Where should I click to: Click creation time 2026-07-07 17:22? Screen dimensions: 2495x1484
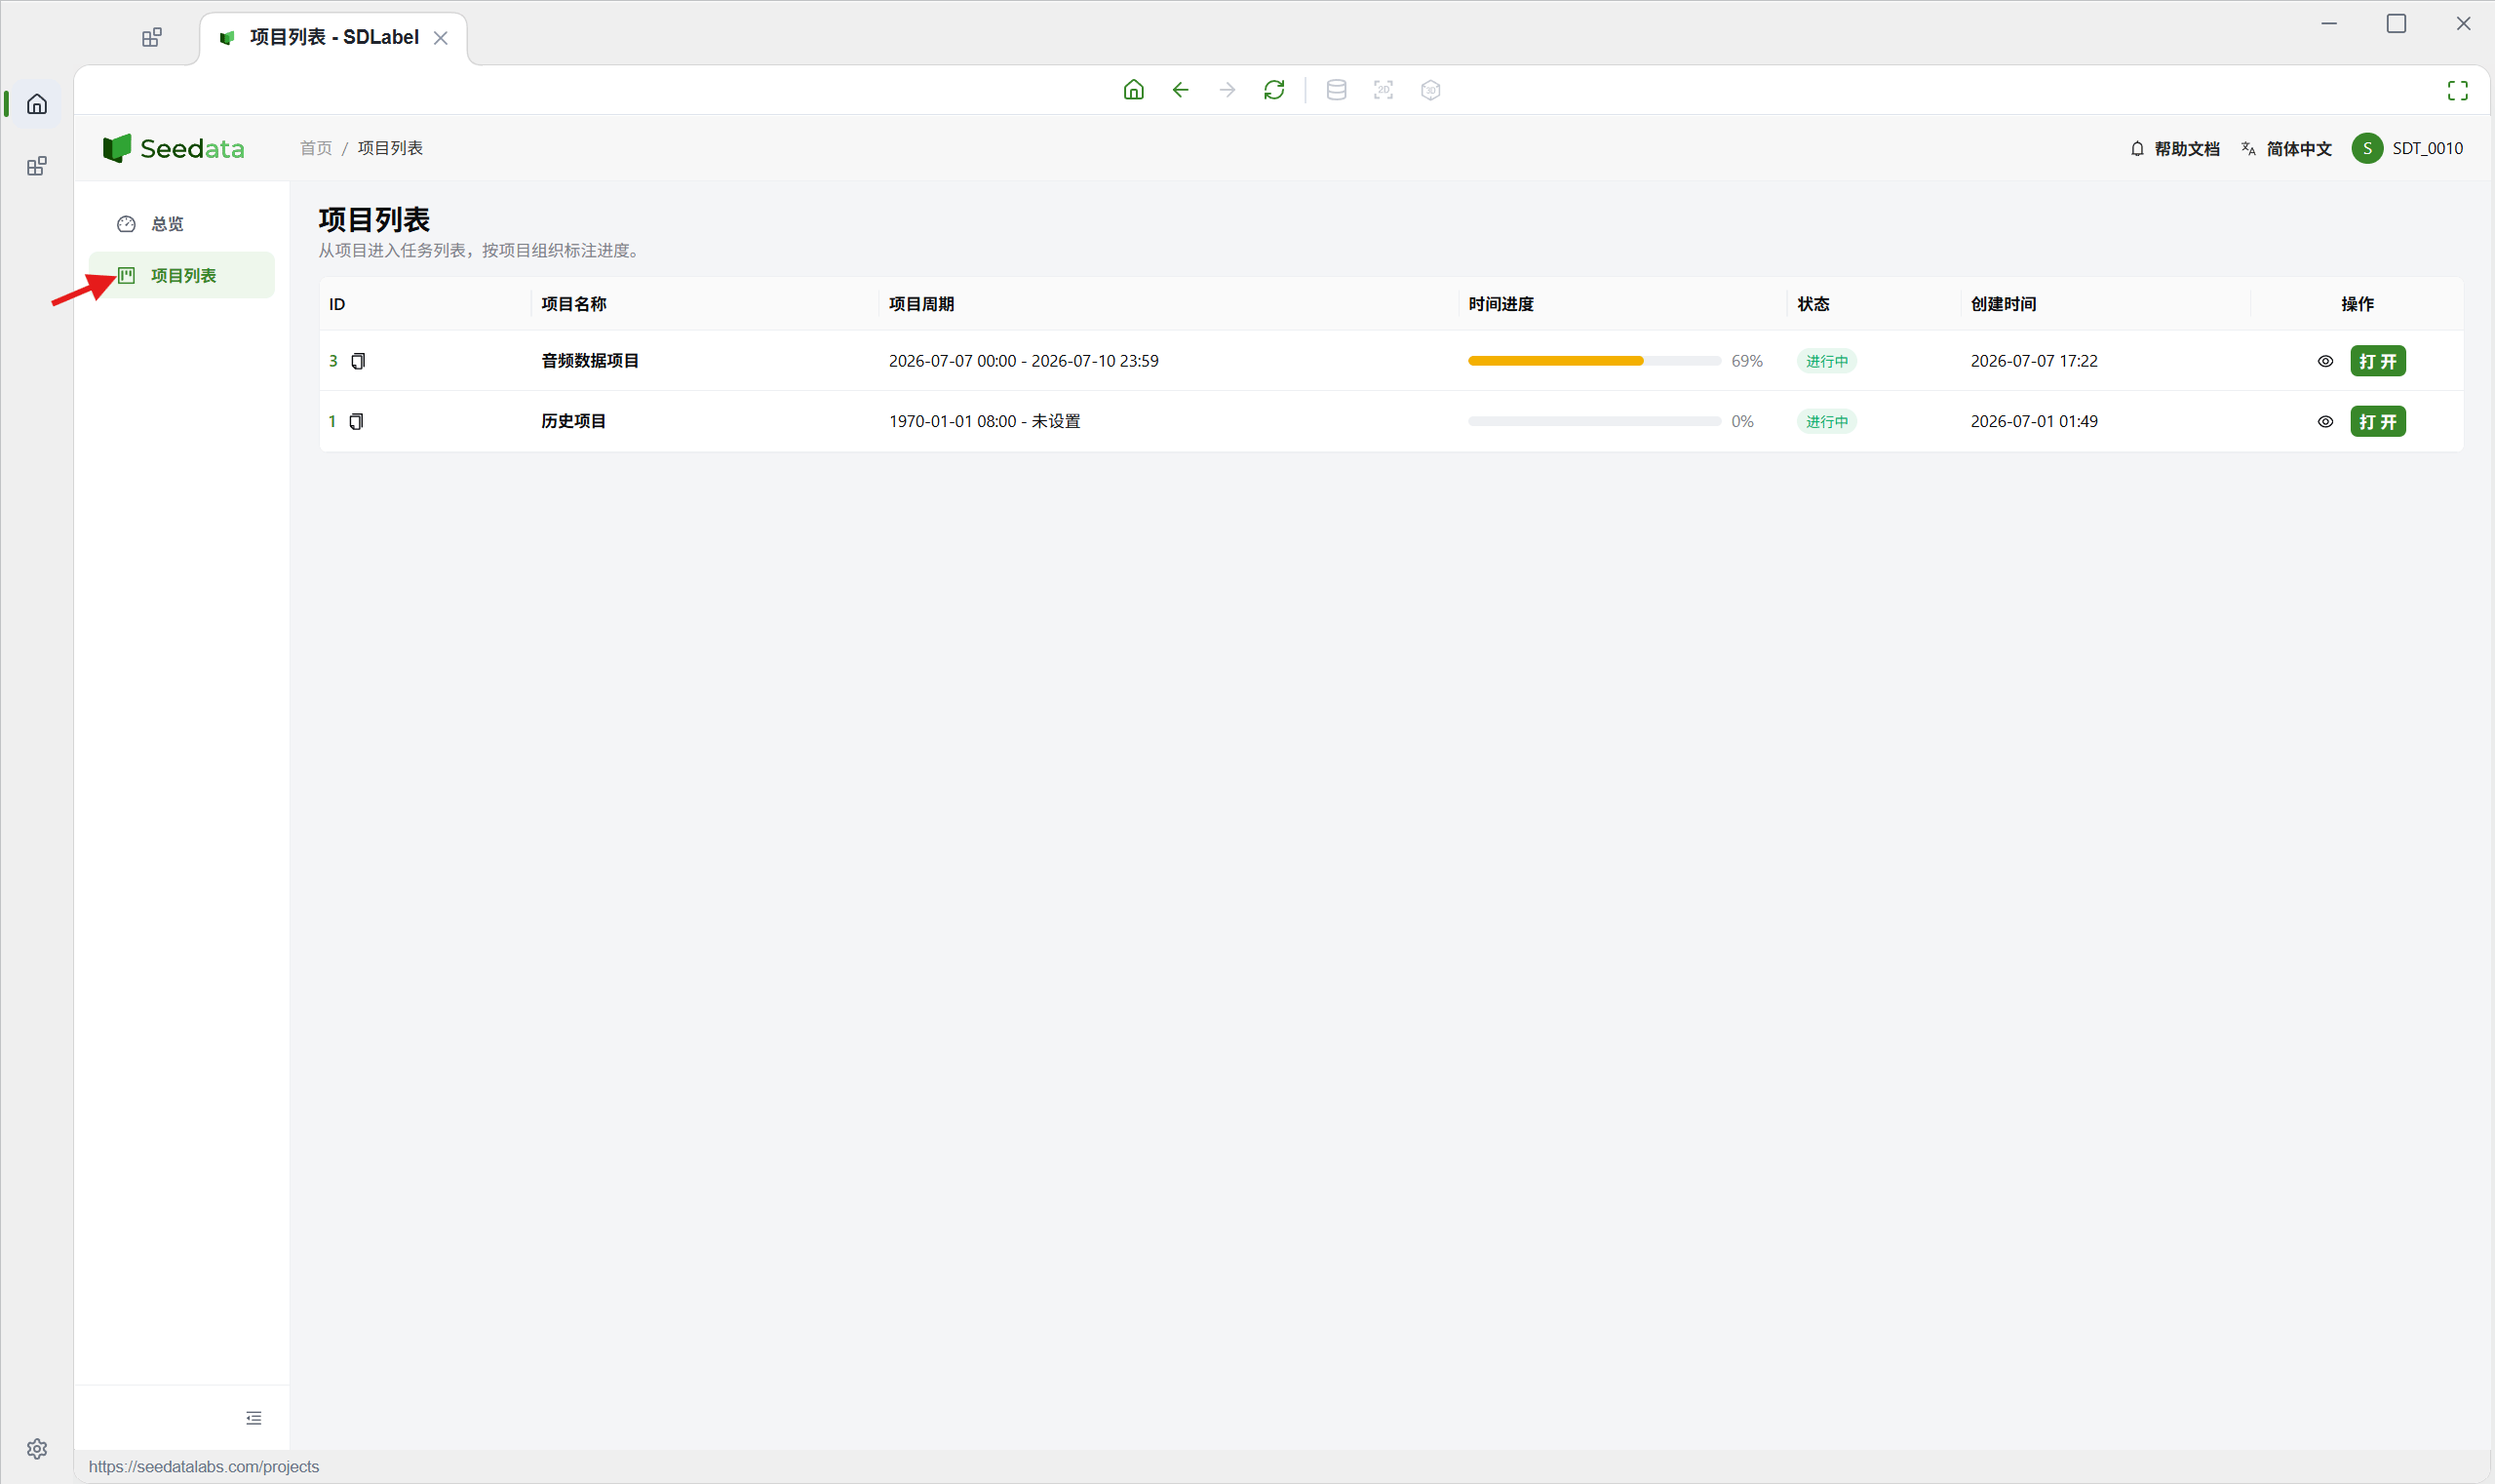tap(2034, 361)
